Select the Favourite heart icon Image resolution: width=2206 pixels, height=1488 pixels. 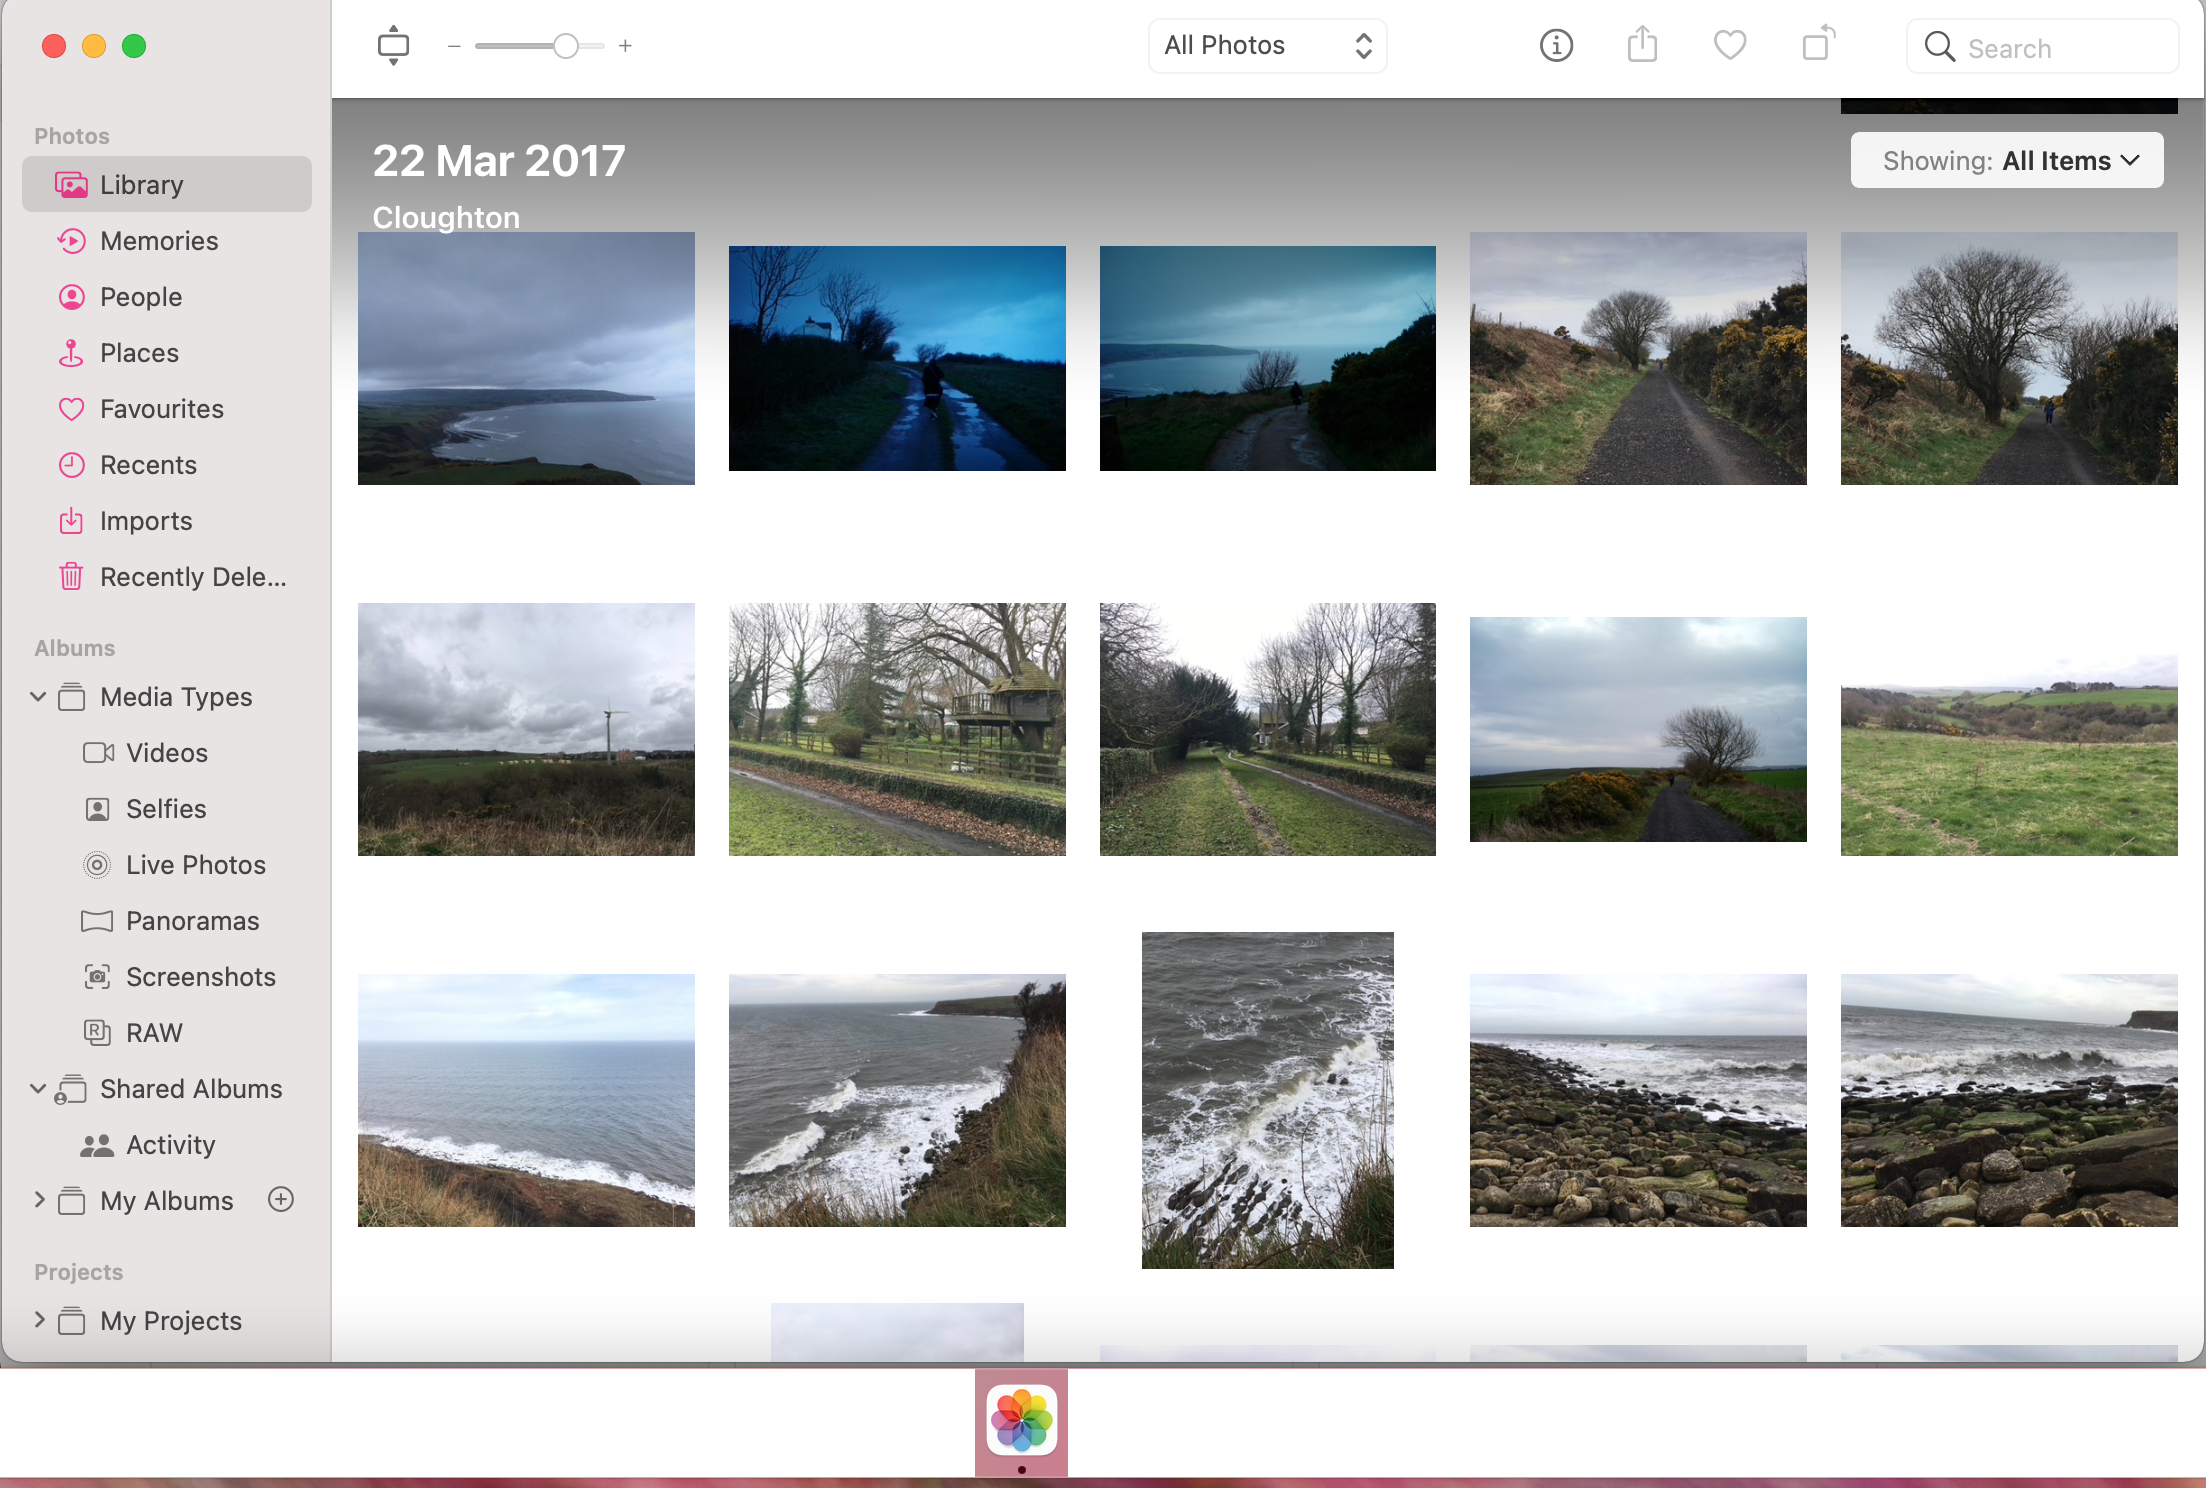[1730, 46]
